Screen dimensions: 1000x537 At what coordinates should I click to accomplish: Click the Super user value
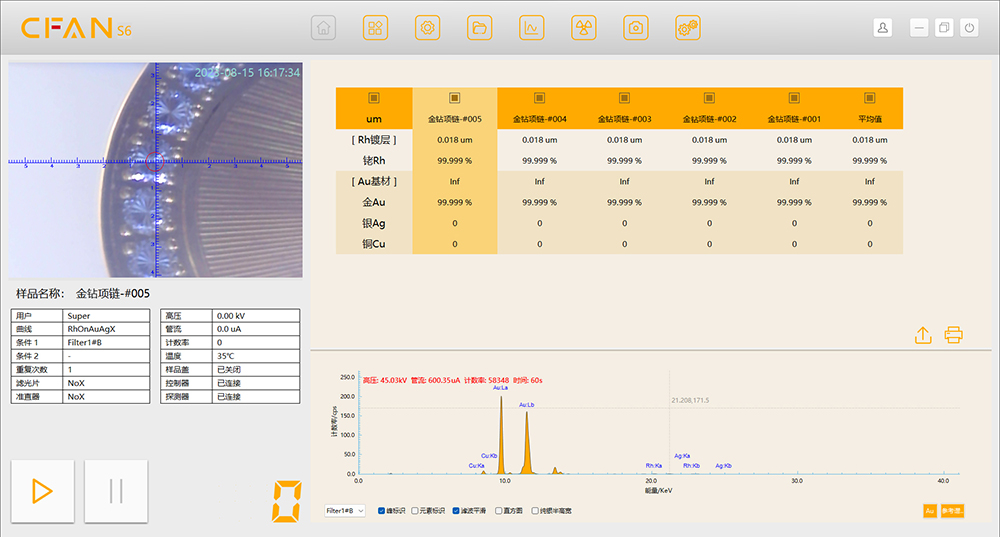[x=78, y=316]
